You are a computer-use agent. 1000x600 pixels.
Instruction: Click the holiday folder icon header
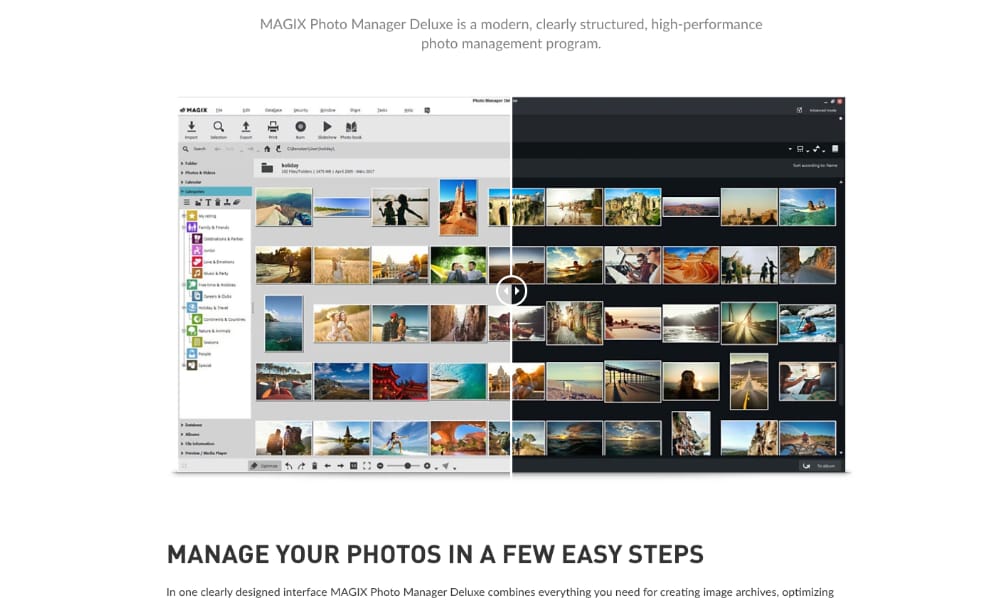point(267,168)
